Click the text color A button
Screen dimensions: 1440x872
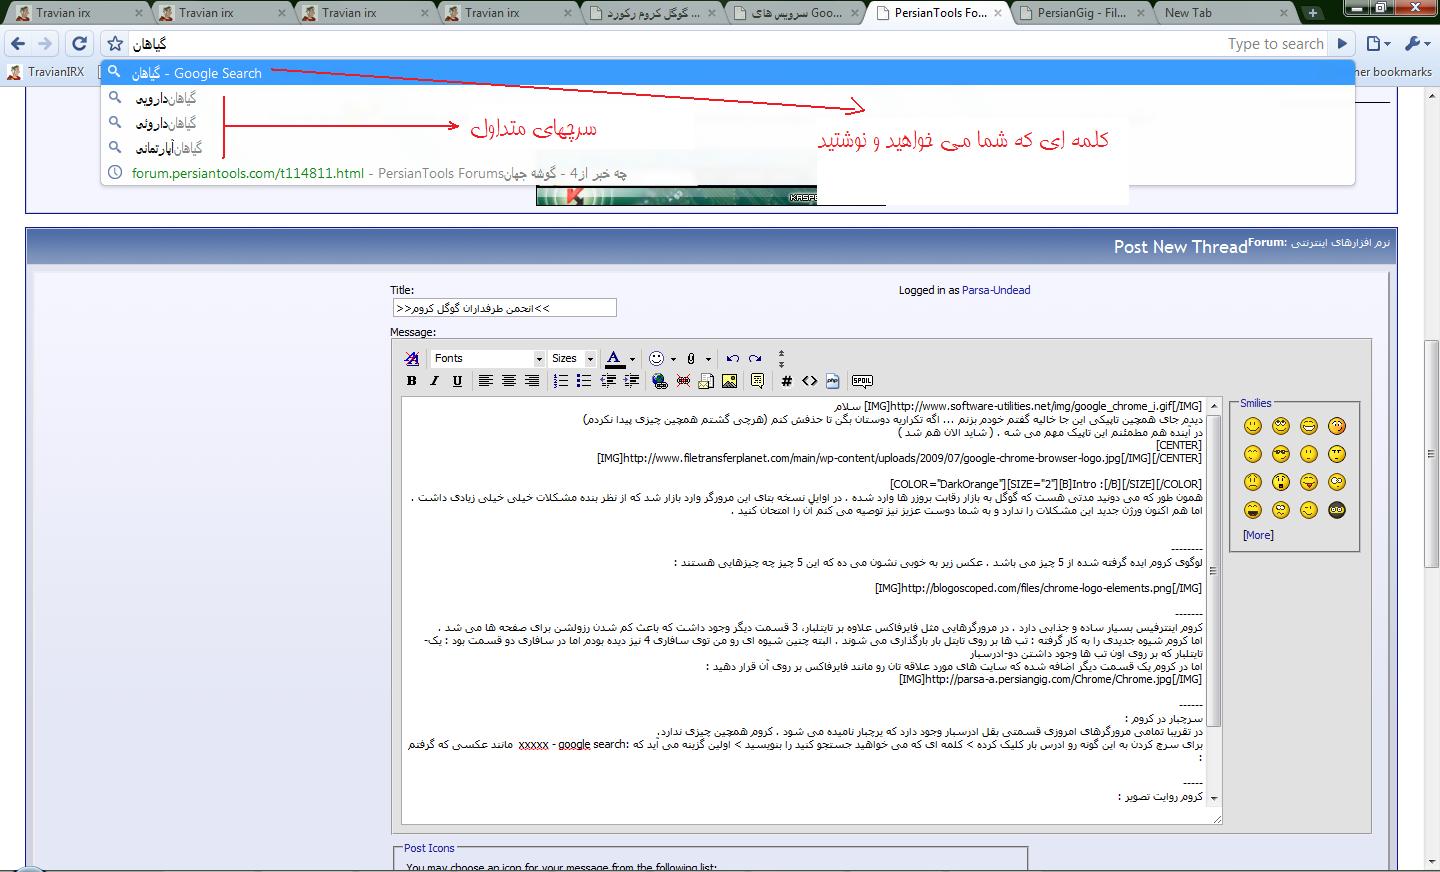click(x=614, y=358)
